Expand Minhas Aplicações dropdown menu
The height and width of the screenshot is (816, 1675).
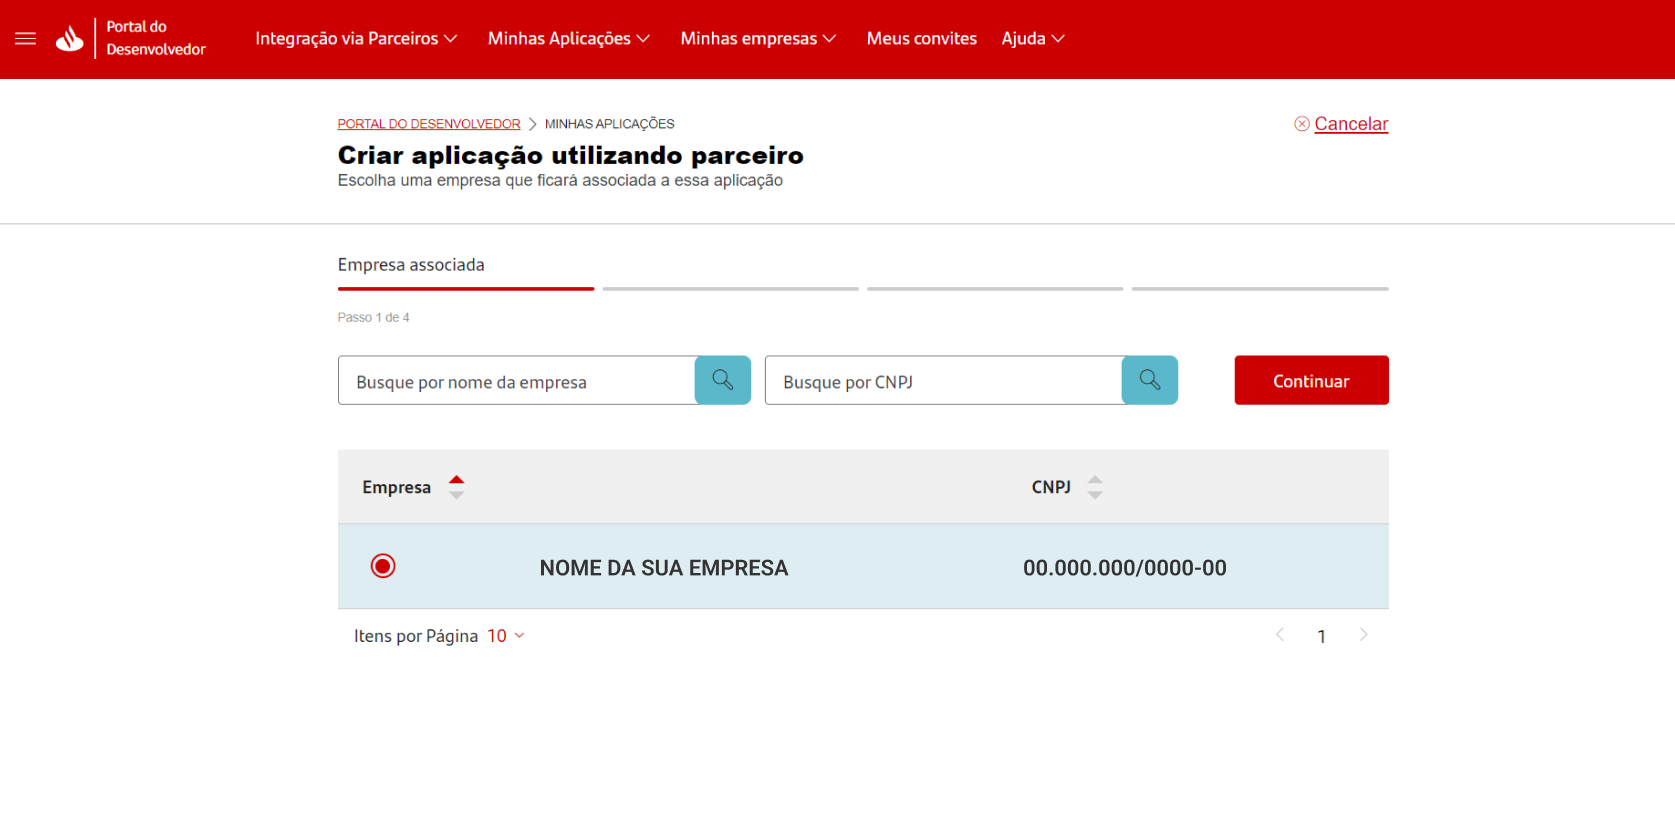click(x=569, y=39)
